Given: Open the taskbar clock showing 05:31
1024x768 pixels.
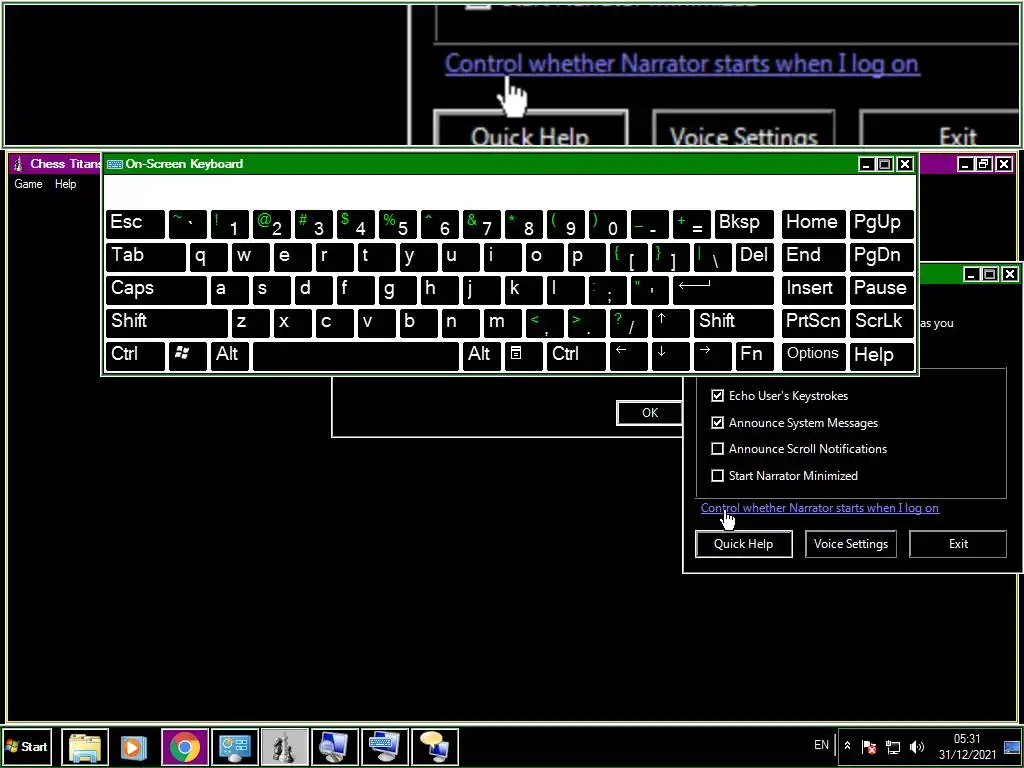Looking at the screenshot, I should click(x=967, y=746).
